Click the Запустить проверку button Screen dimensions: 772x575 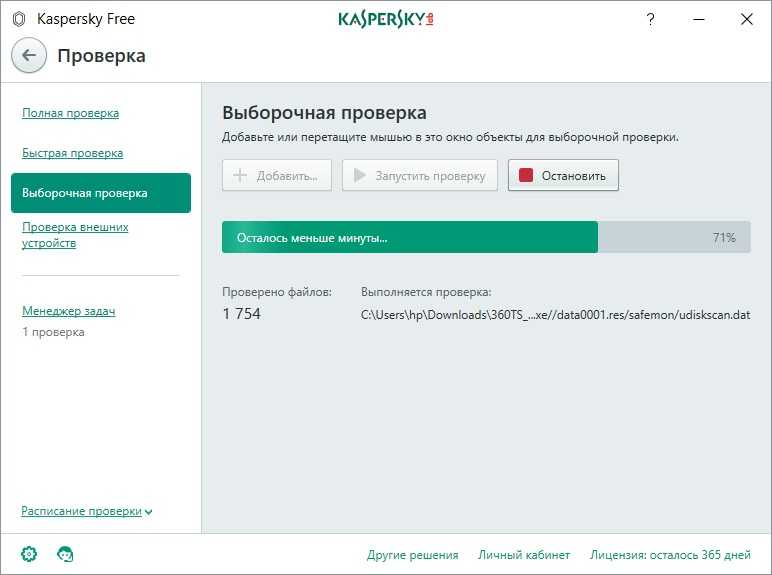pos(420,175)
